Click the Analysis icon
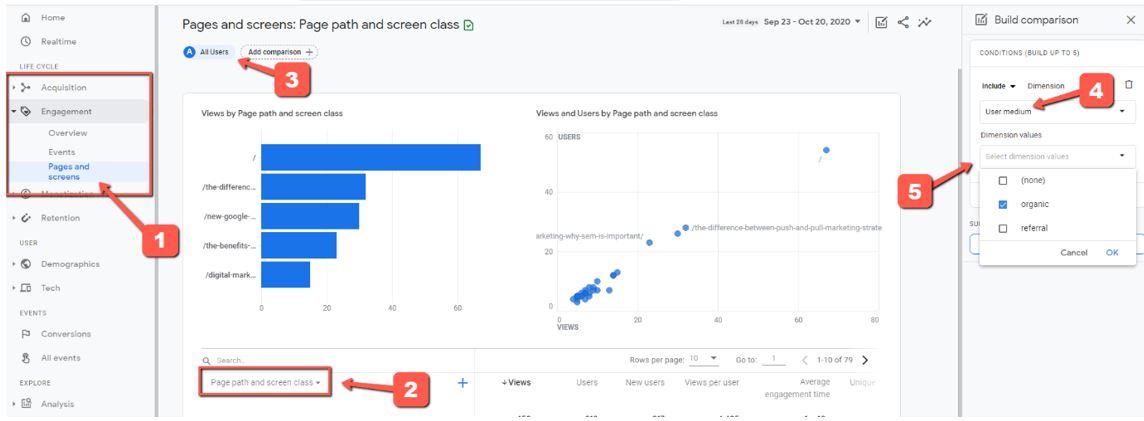The height and width of the screenshot is (421, 1144). point(26,404)
